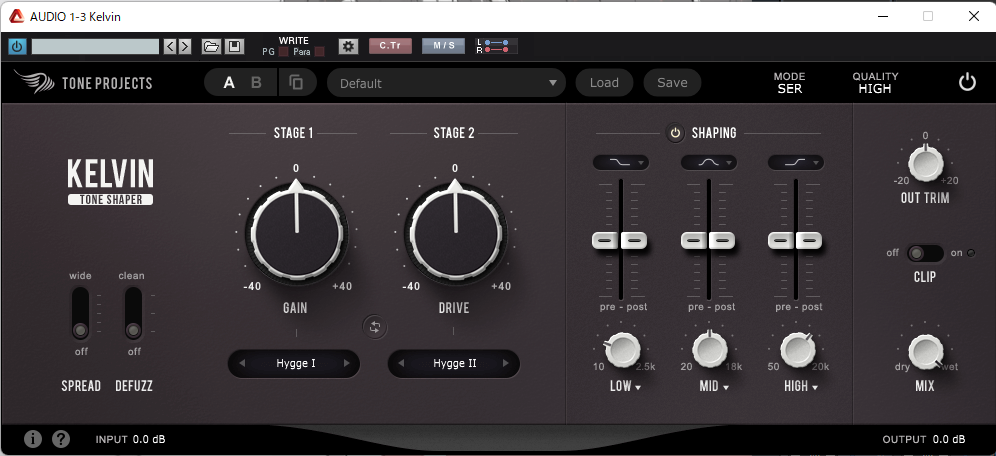Save preset with floppy disk icon
The image size is (996, 456).
[234, 46]
